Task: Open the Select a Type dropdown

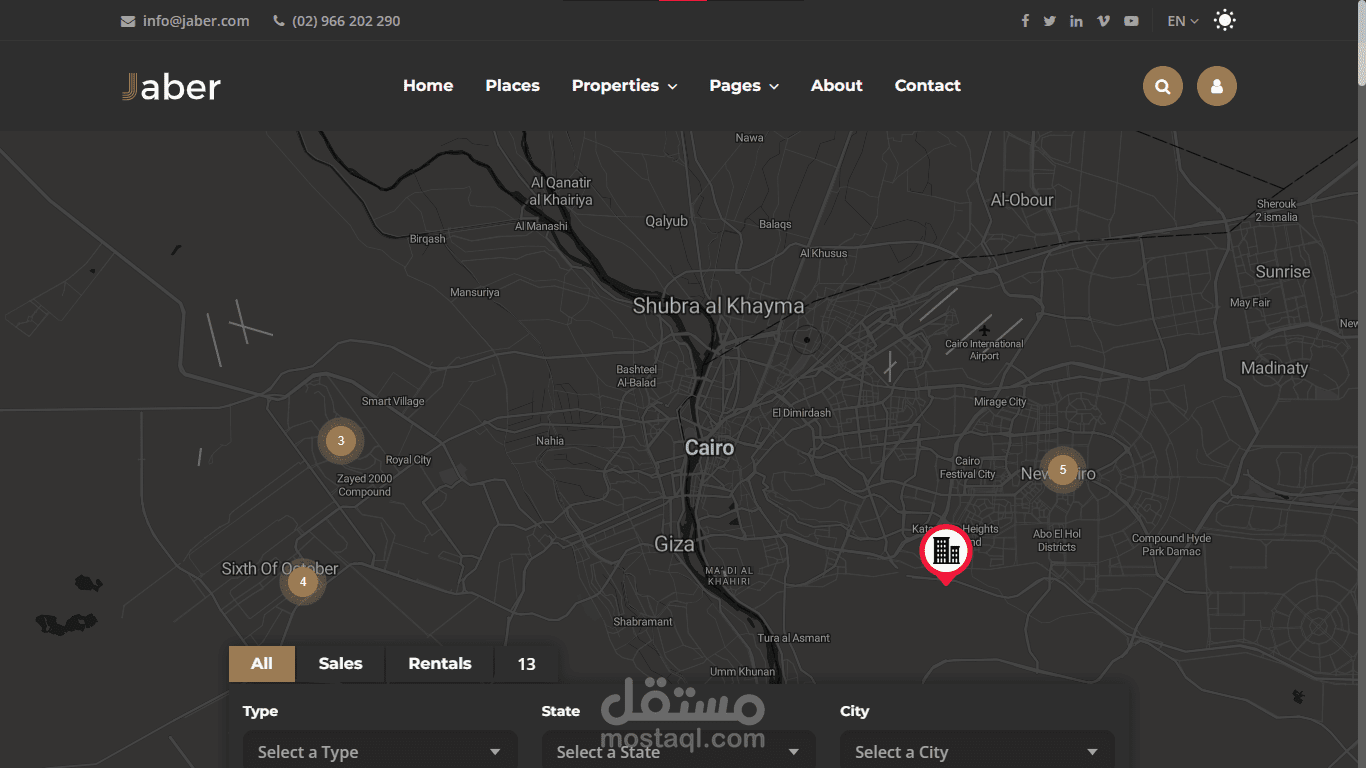Action: tap(380, 751)
